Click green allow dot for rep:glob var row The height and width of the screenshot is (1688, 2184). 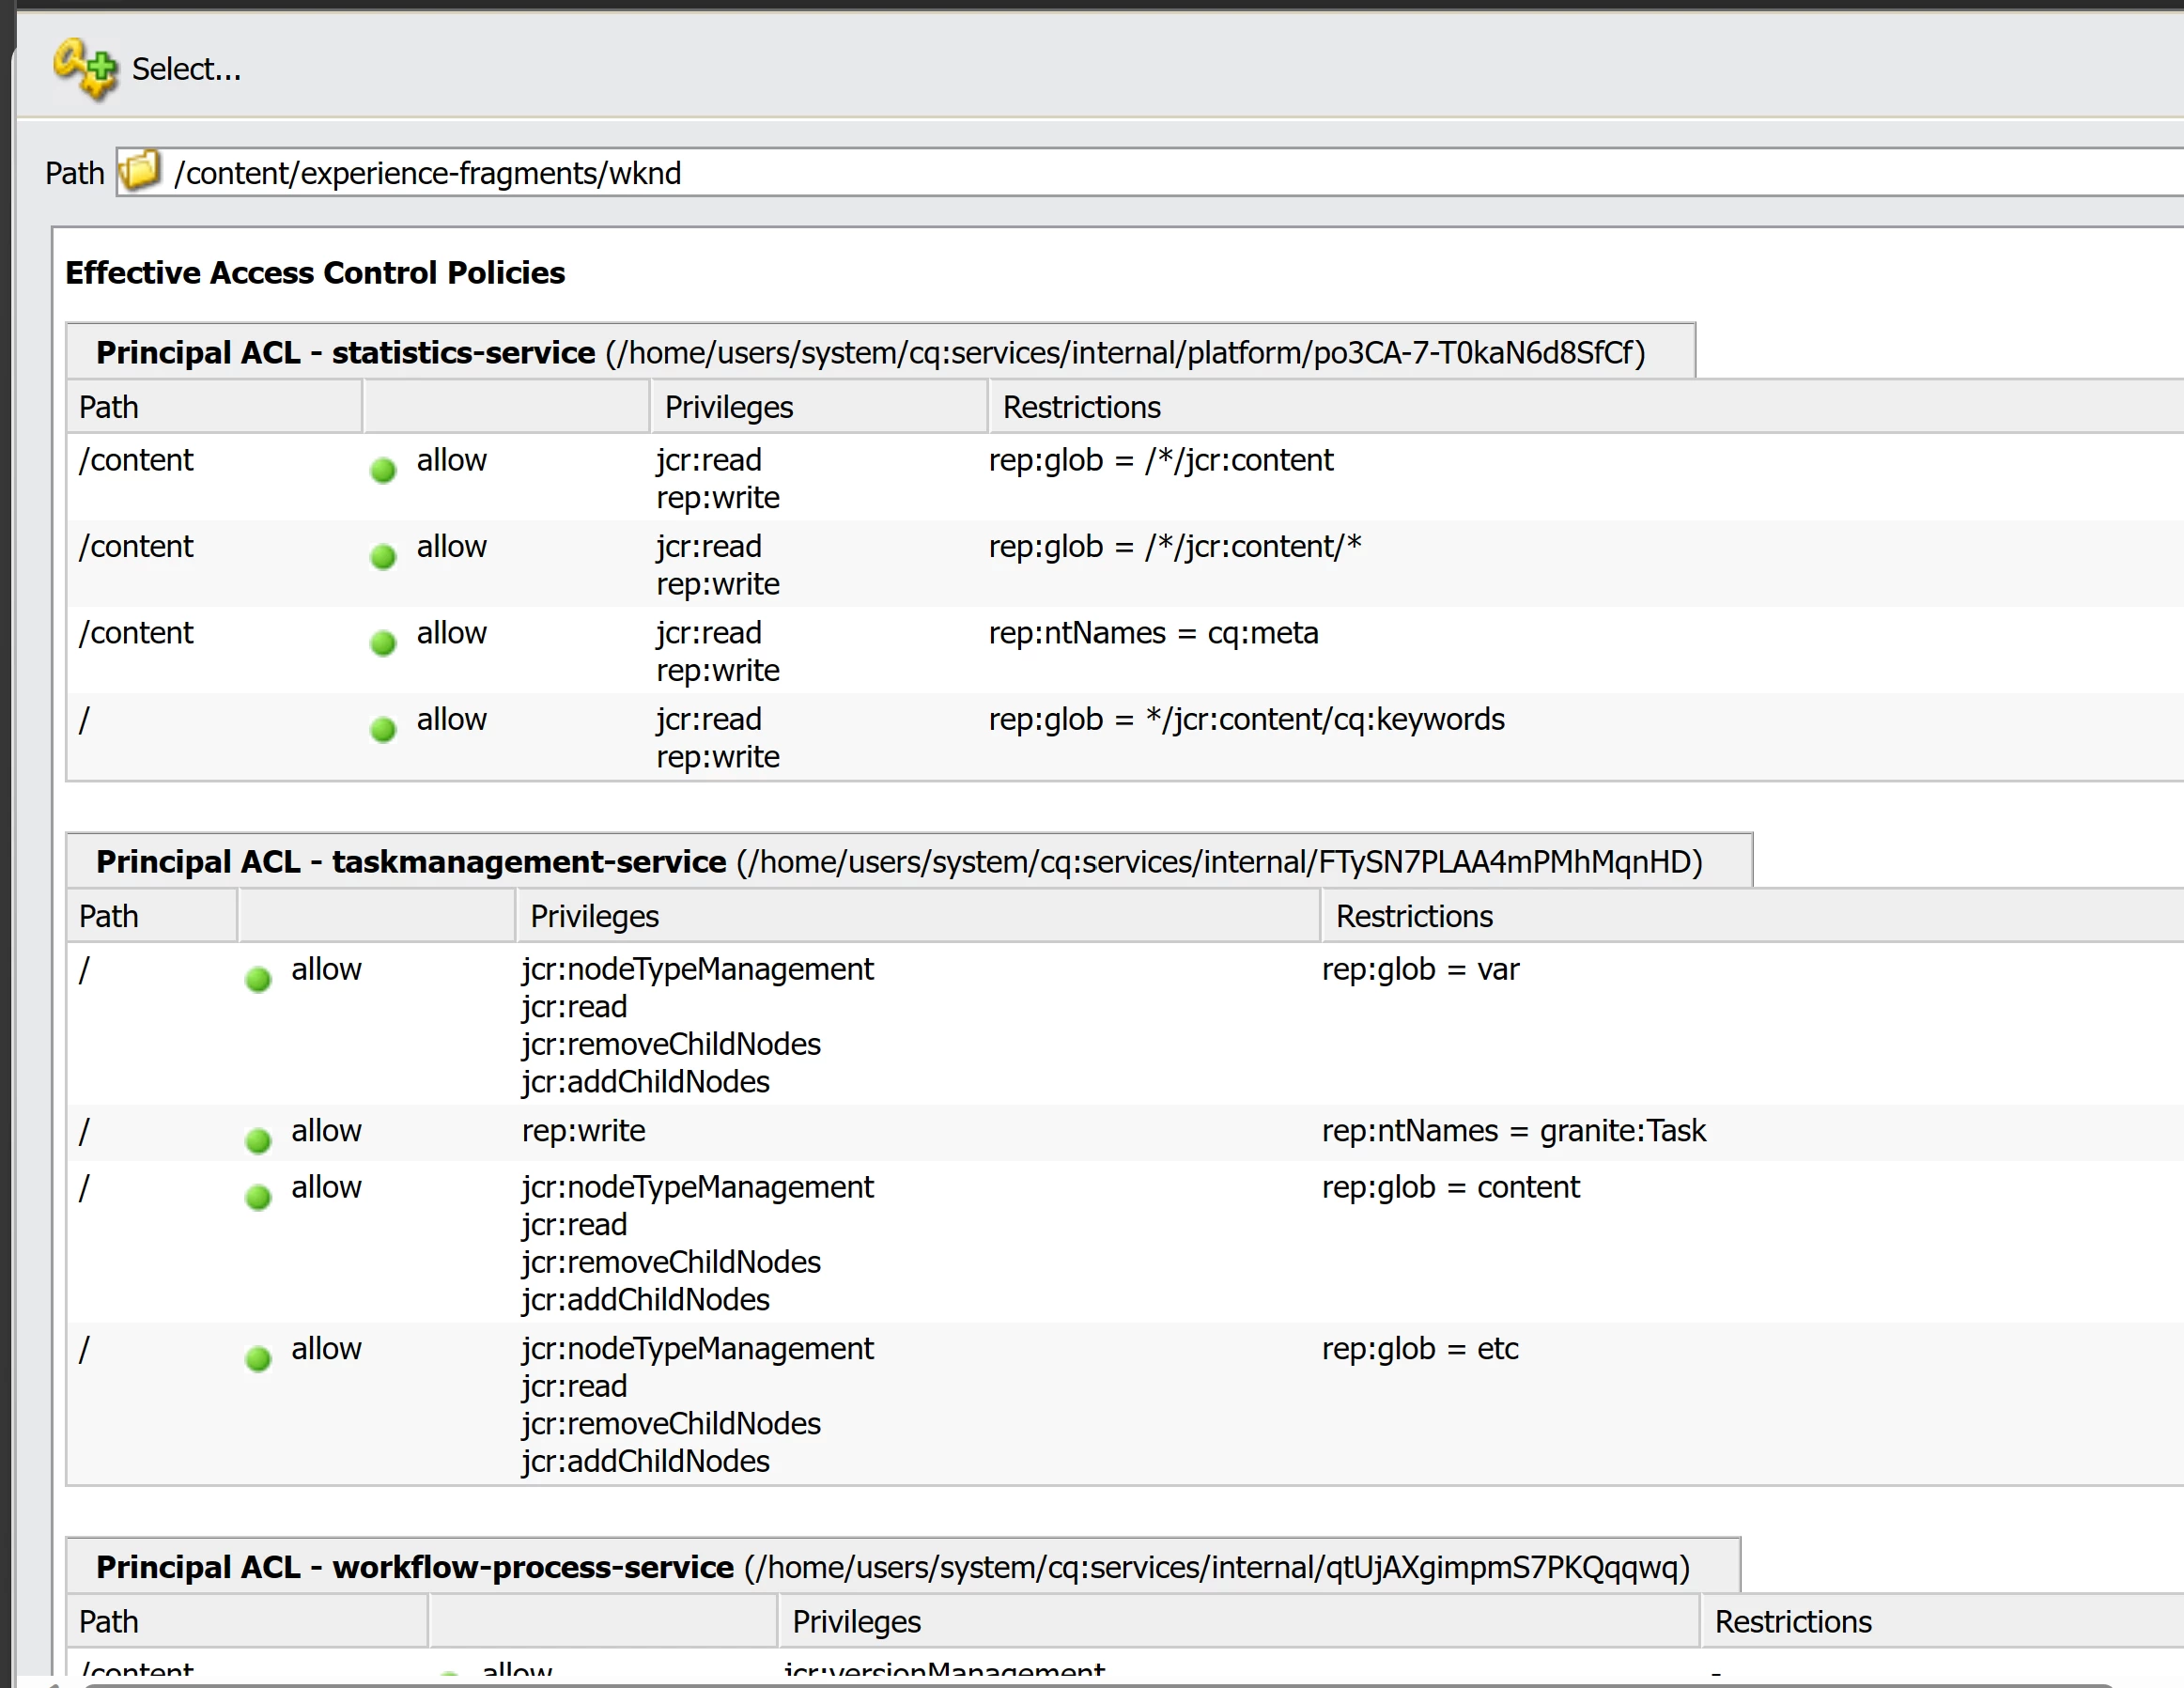(x=258, y=979)
